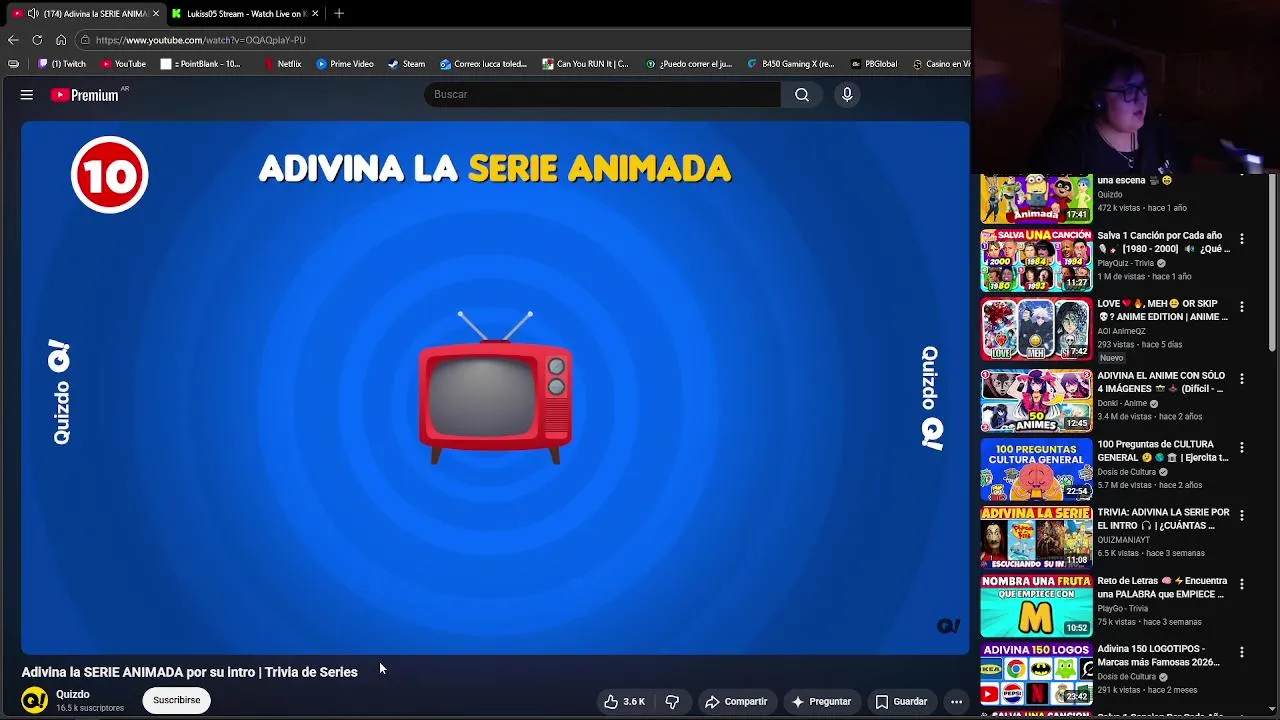Switch to the Adivina la SERIE ANIMADA tab
Screen dimensions: 1280x720
(x=85, y=13)
